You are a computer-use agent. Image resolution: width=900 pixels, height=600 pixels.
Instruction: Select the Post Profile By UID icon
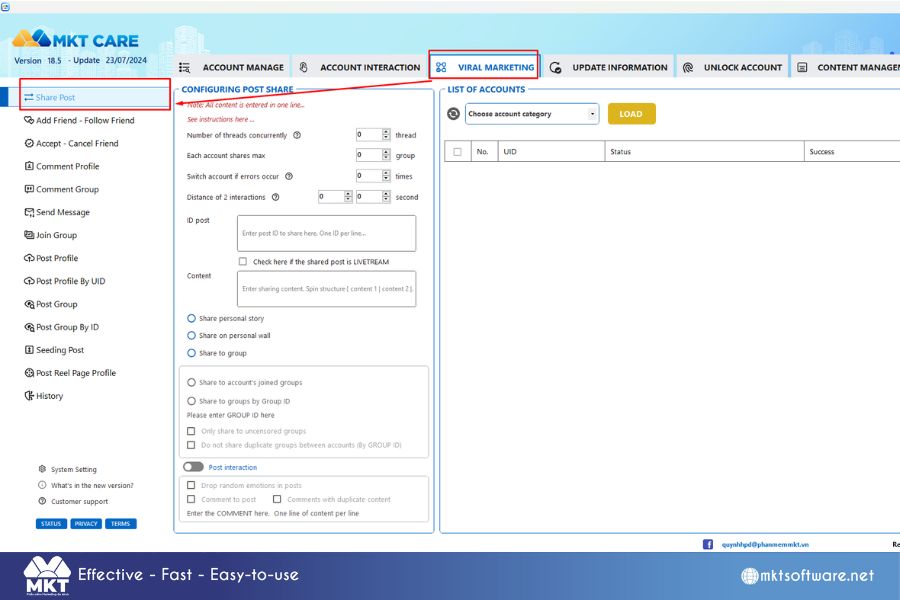(29, 281)
